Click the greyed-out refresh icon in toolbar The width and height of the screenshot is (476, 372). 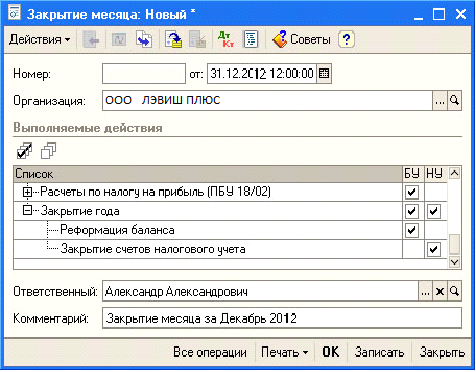(118, 40)
